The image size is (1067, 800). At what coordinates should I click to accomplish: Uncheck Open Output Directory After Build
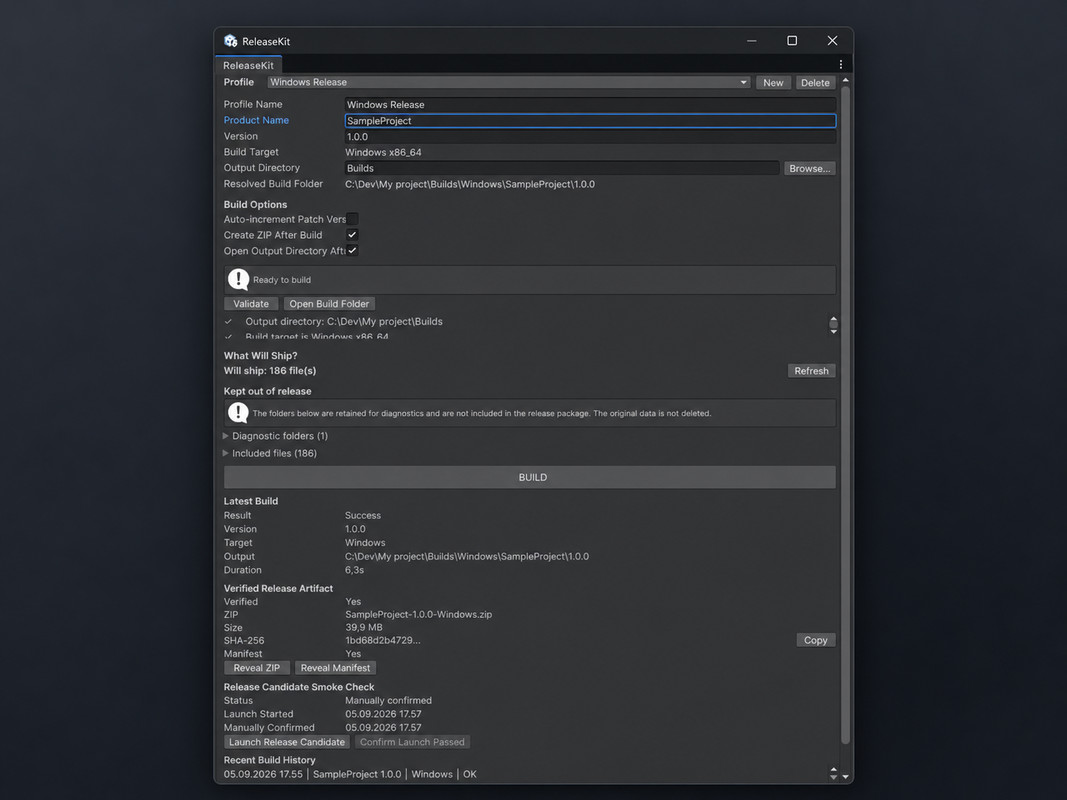coord(352,250)
